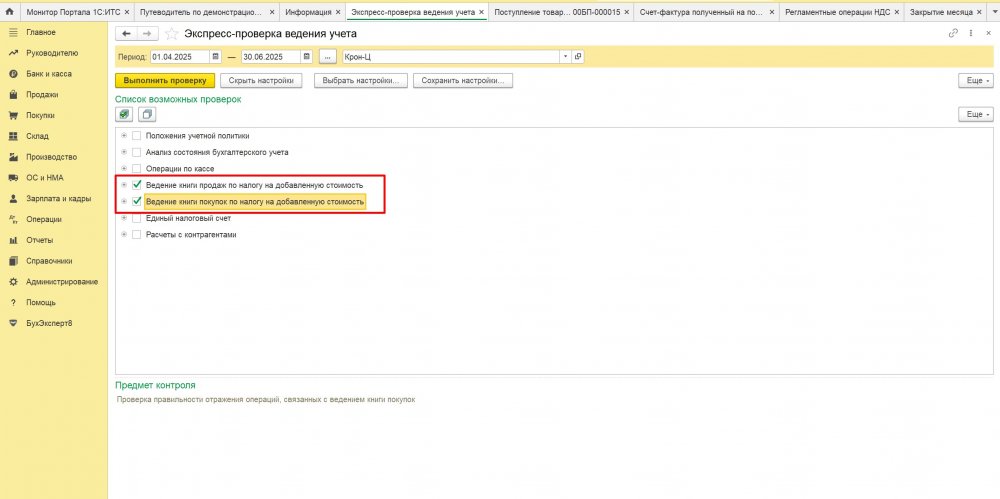
Task: Navigate back with the left arrow button
Action: [x=126, y=34]
